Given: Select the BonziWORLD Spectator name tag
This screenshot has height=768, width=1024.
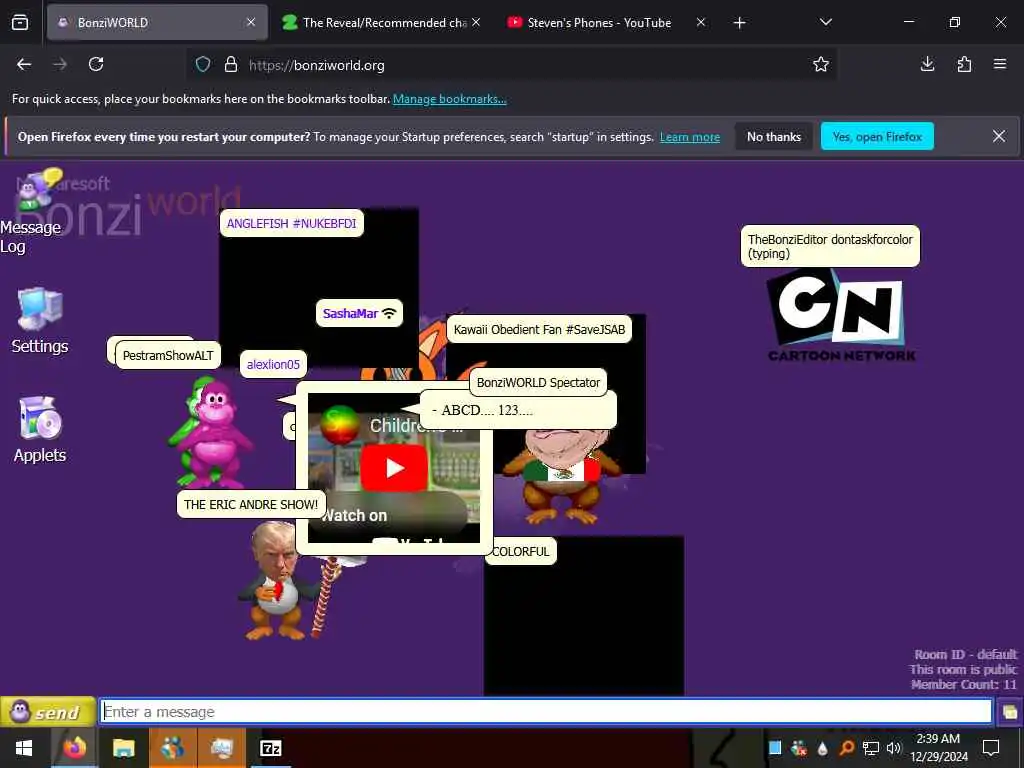Looking at the screenshot, I should pyautogui.click(x=538, y=383).
